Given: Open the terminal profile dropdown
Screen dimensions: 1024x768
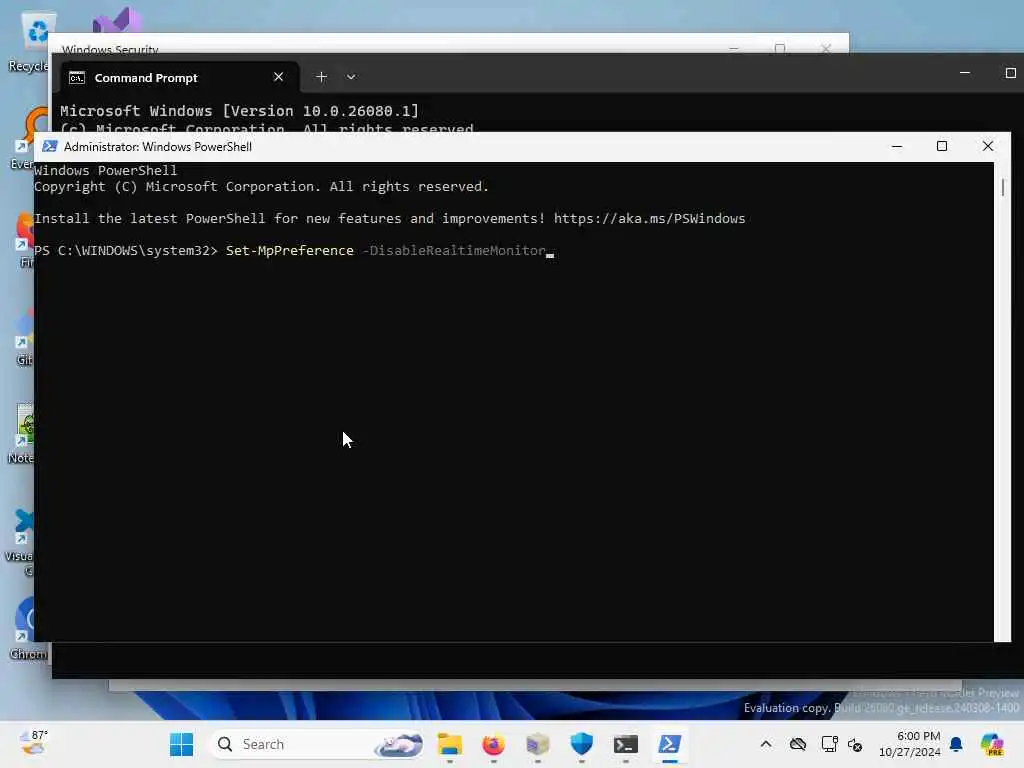Looking at the screenshot, I should point(351,77).
